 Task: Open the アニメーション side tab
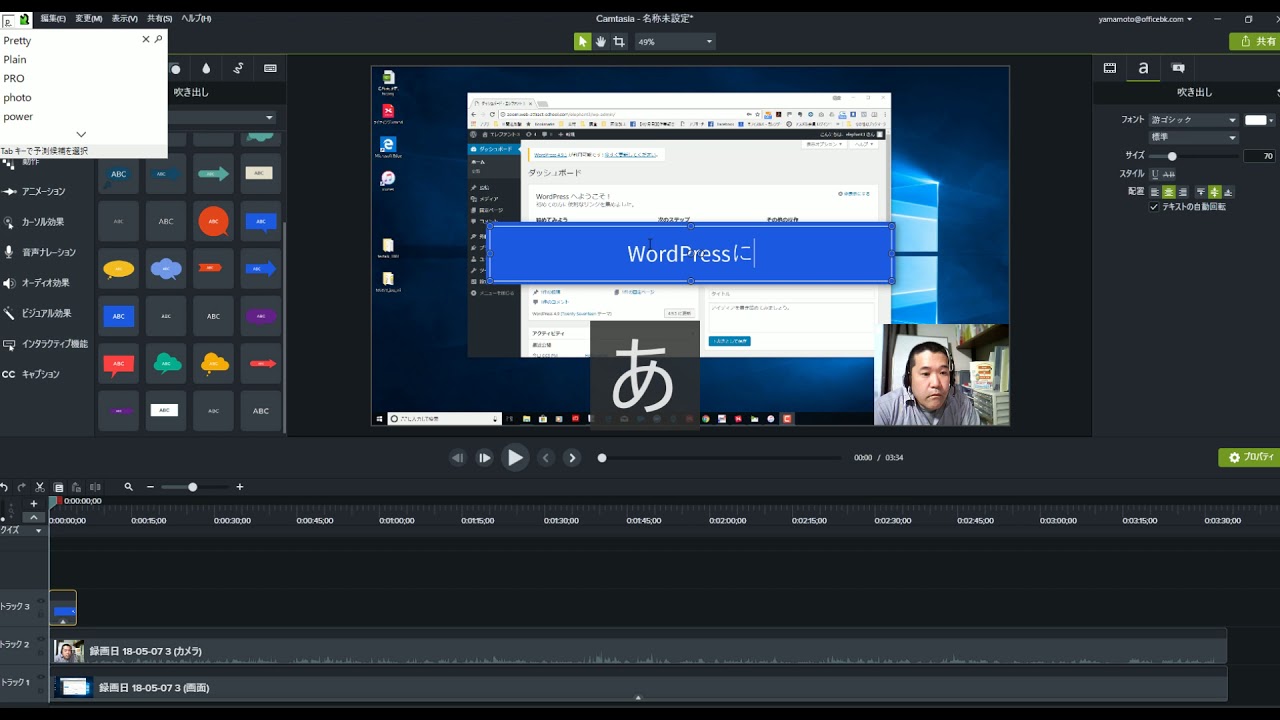pyautogui.click(x=42, y=192)
